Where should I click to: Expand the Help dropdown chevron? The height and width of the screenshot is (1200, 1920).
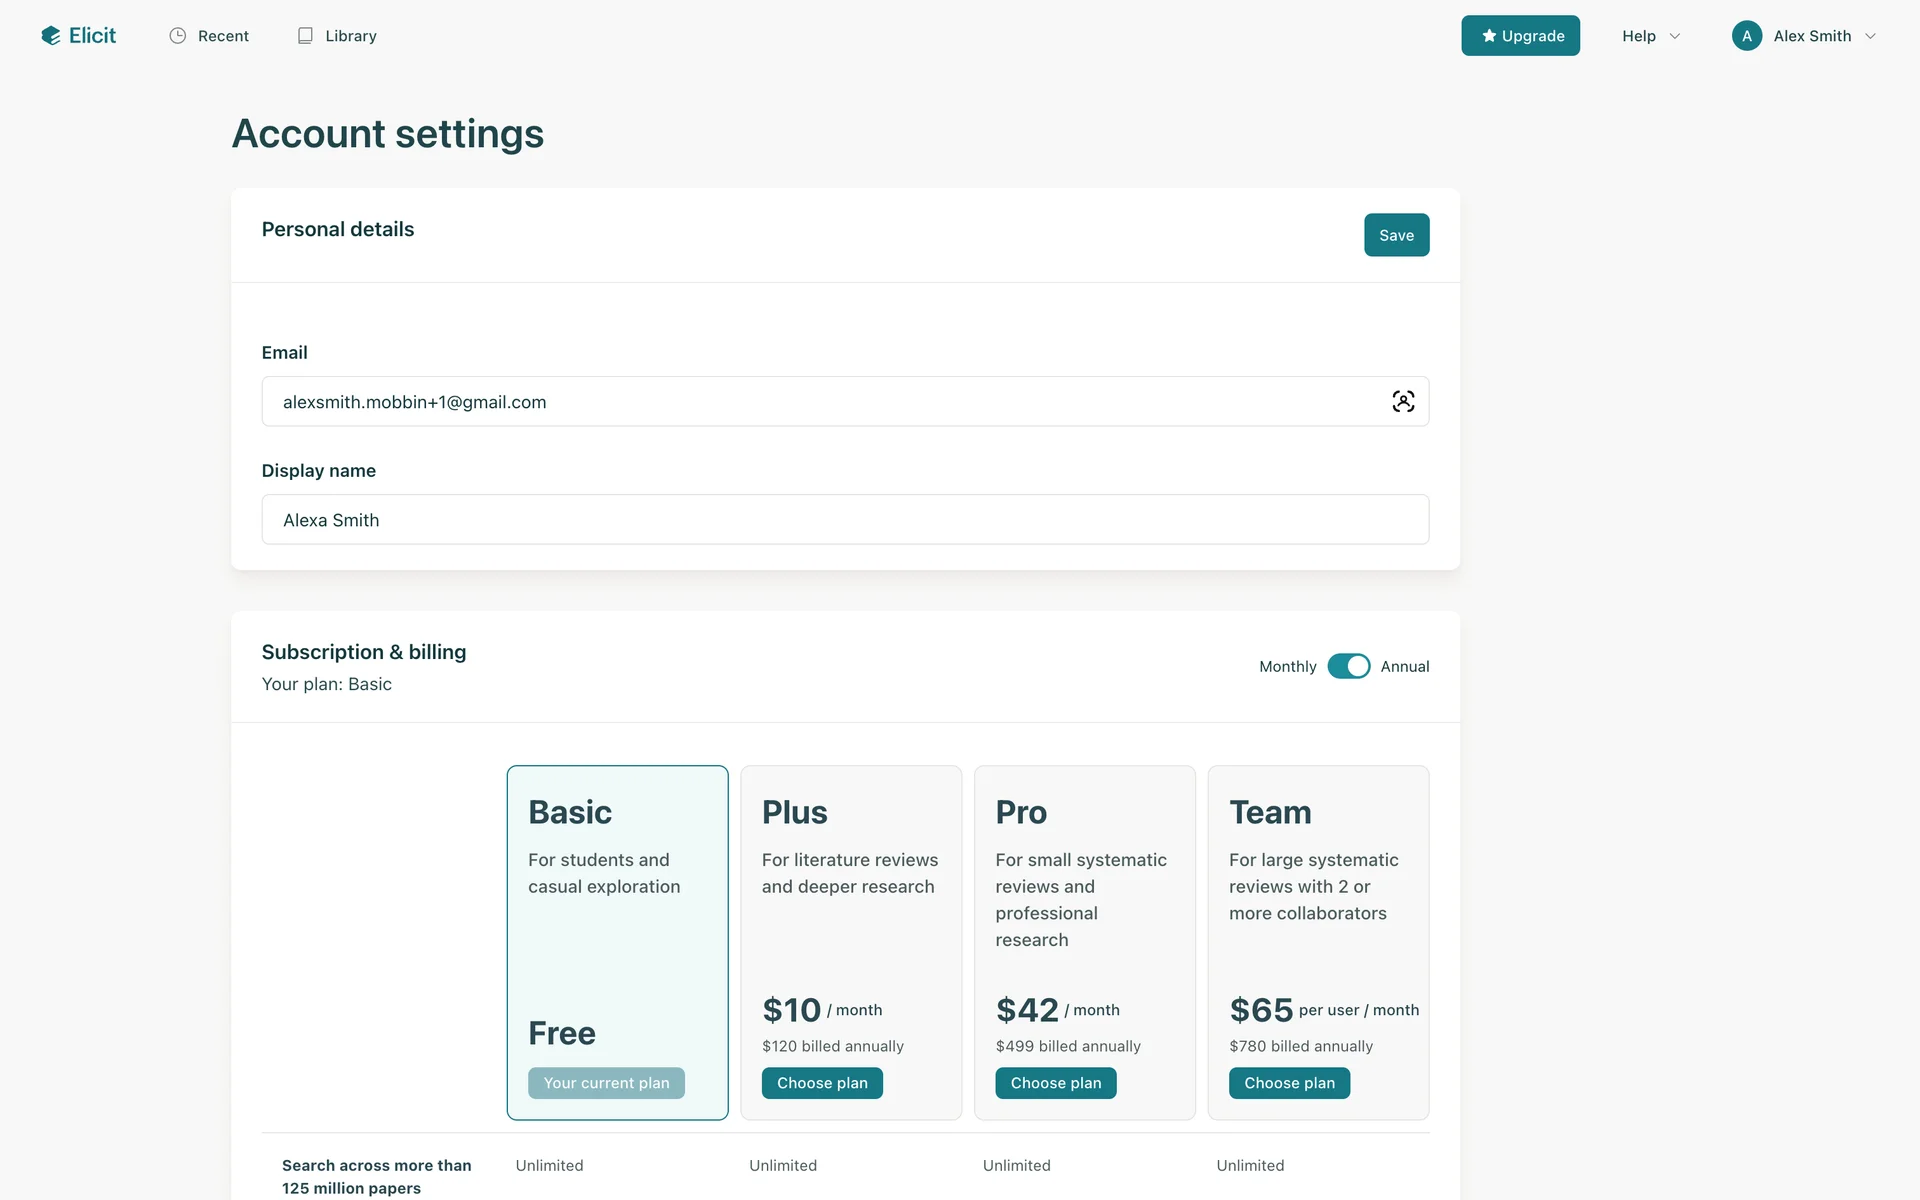(x=1675, y=36)
